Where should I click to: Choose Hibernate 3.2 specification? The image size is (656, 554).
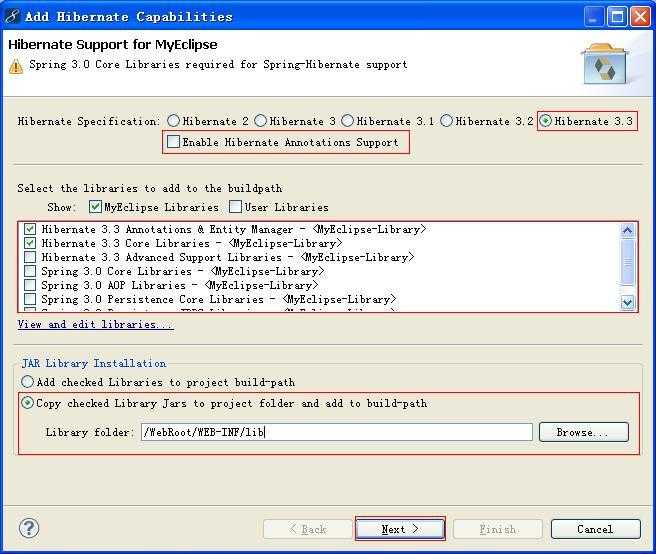pyautogui.click(x=446, y=121)
